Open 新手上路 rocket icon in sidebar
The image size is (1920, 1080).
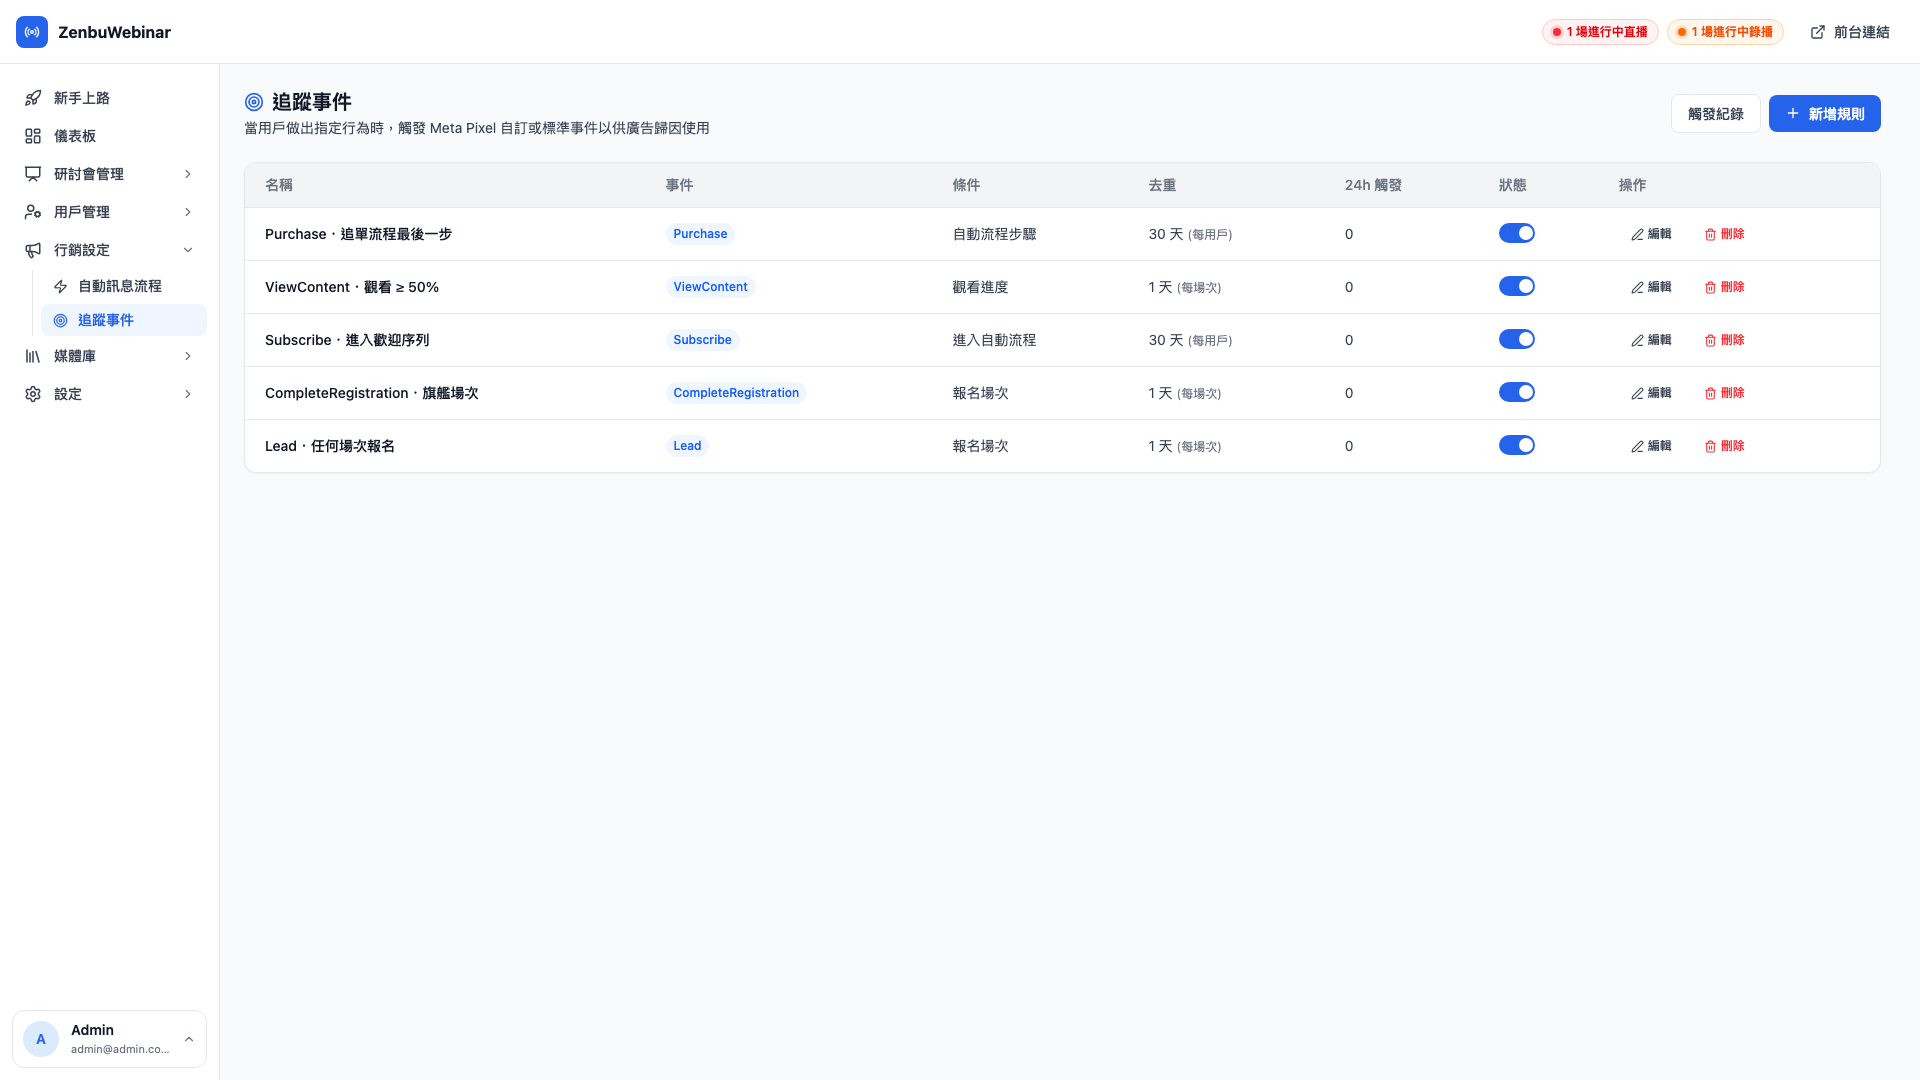pos(33,98)
